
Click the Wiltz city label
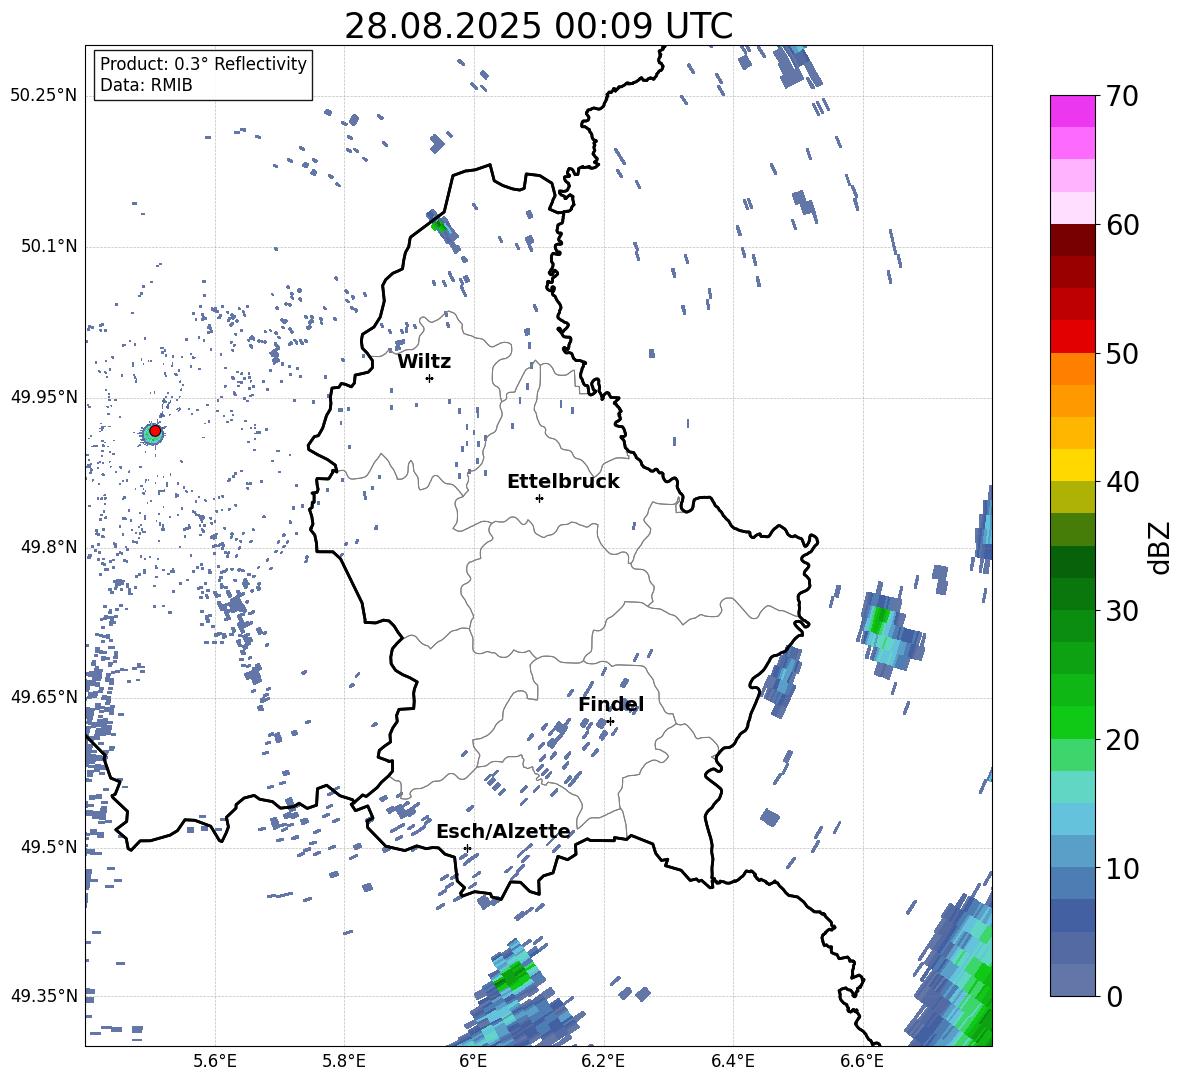(424, 362)
